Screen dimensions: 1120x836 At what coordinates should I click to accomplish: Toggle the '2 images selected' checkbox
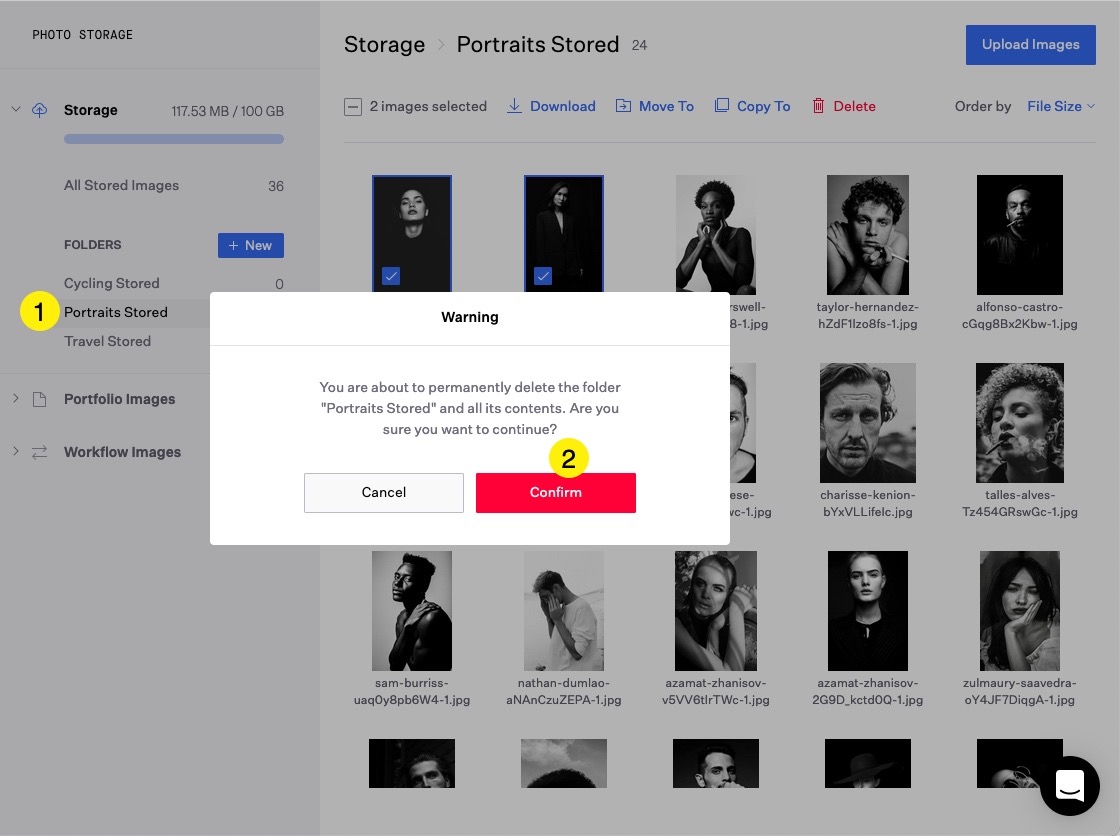(353, 107)
